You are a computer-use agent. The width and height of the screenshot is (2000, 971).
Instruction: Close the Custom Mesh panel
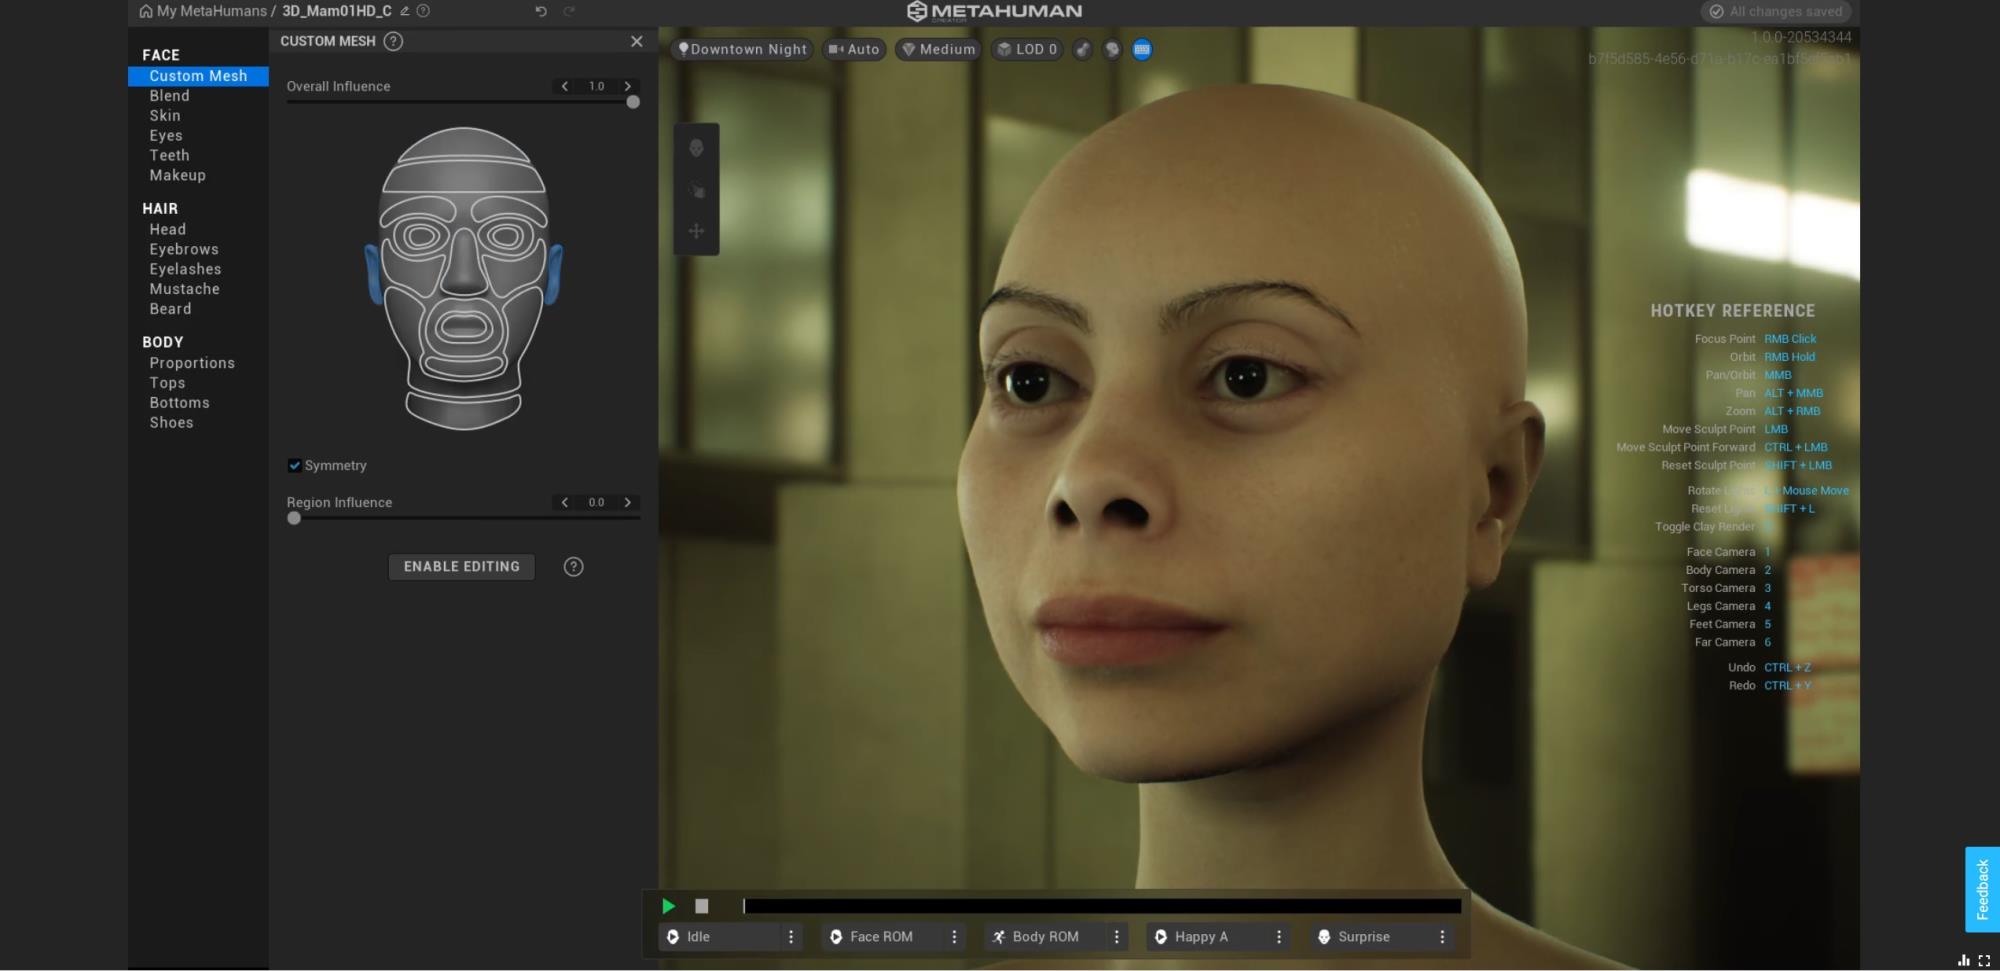(x=637, y=41)
